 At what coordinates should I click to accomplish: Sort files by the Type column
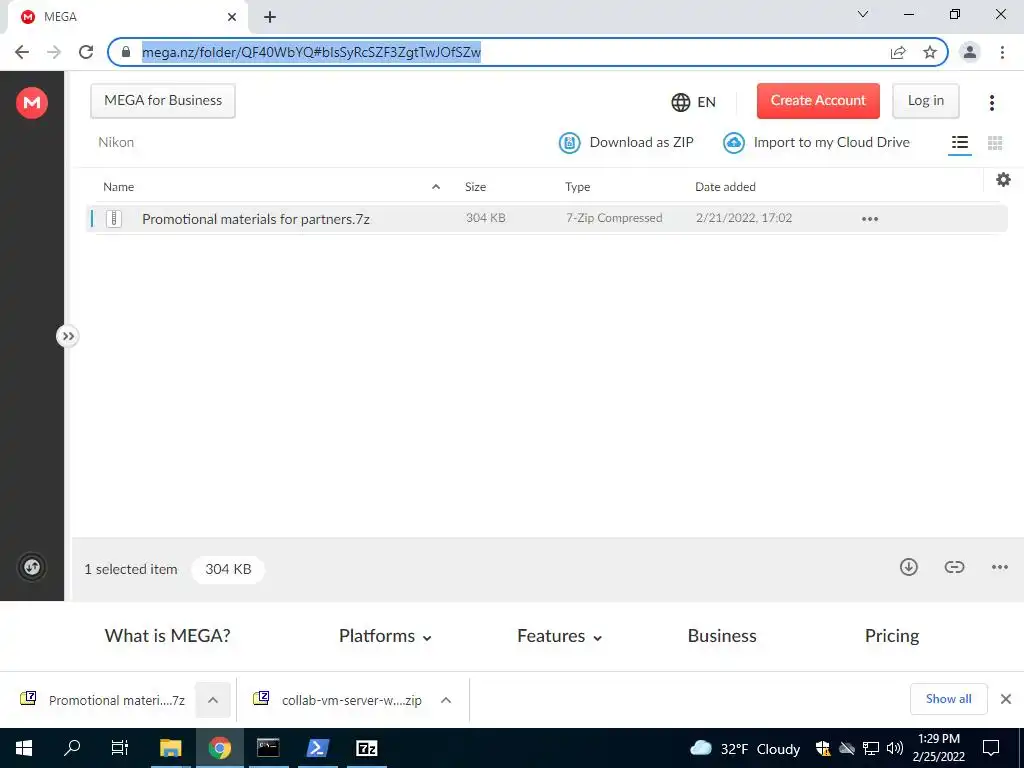[577, 187]
